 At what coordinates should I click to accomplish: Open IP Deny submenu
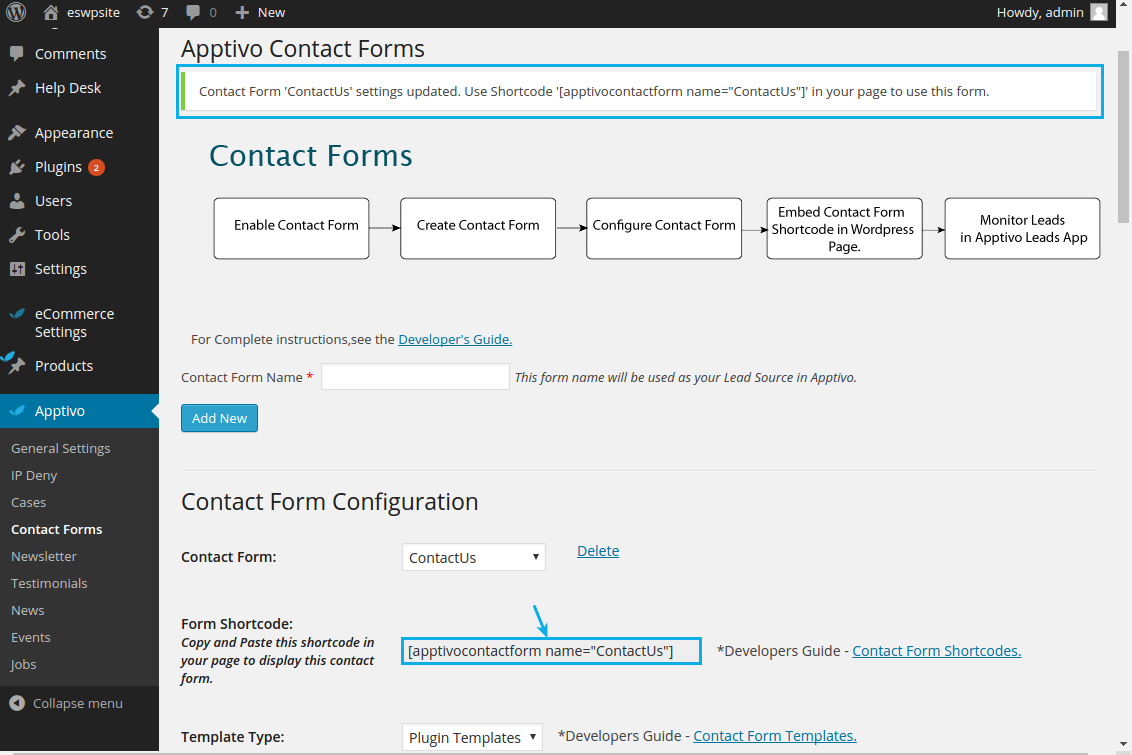pos(34,475)
